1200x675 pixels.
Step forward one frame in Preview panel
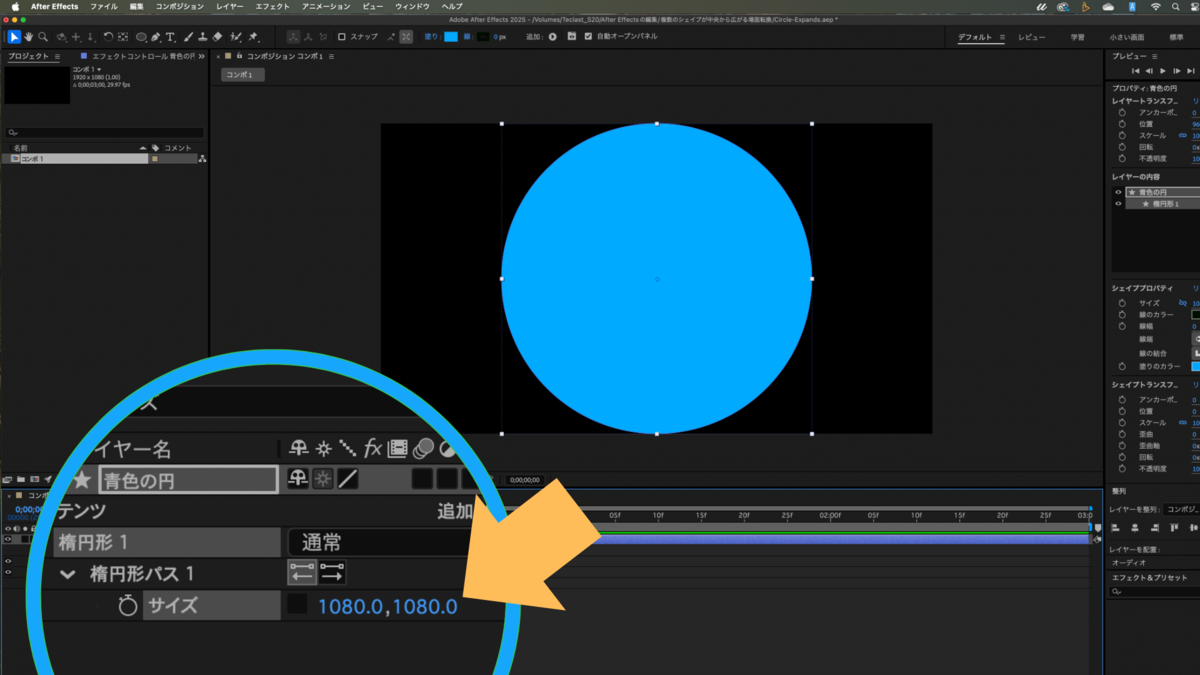1176,71
